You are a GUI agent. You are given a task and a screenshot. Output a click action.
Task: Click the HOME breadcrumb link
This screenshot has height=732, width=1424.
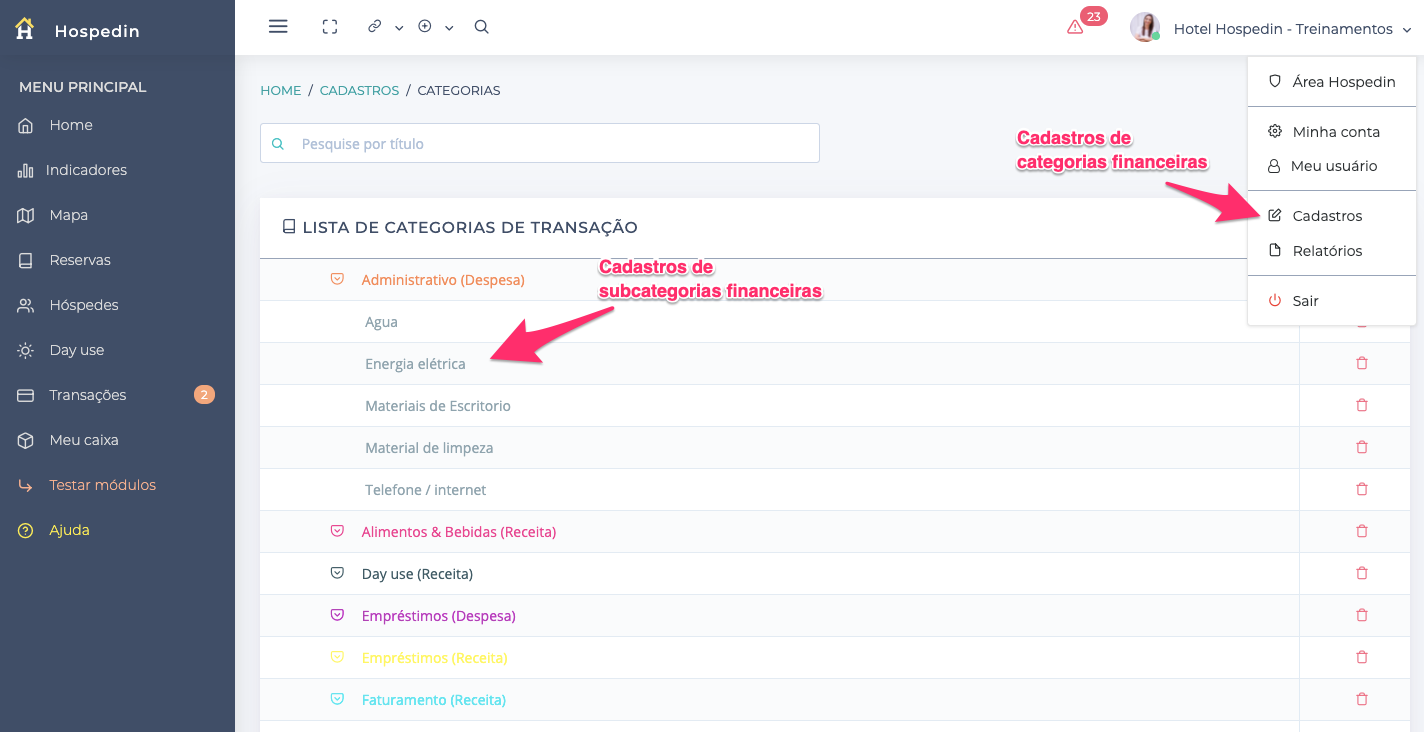280,90
